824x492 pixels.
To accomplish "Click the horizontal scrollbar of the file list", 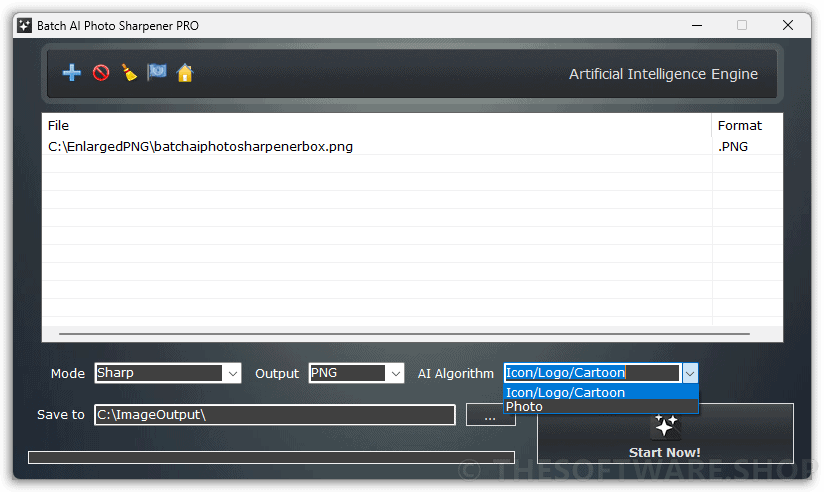I will click(x=404, y=334).
